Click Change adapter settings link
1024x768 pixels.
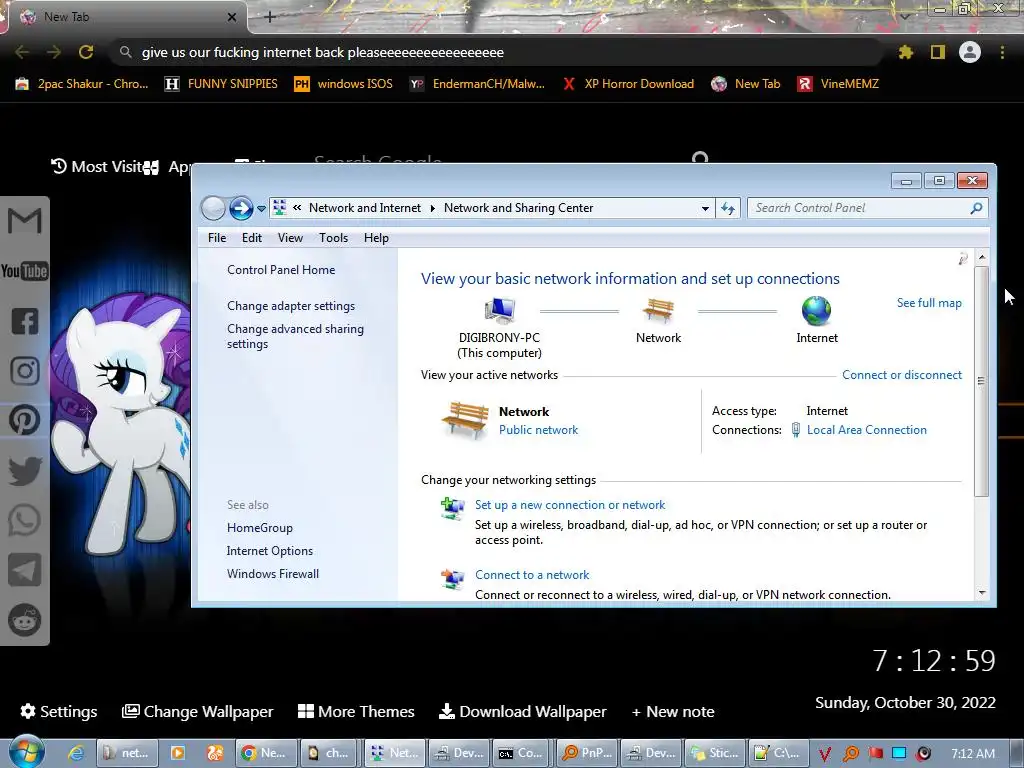tap(291, 306)
